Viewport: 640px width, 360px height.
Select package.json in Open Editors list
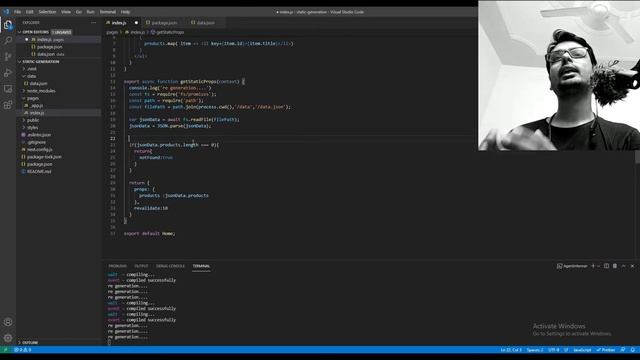tap(49, 47)
